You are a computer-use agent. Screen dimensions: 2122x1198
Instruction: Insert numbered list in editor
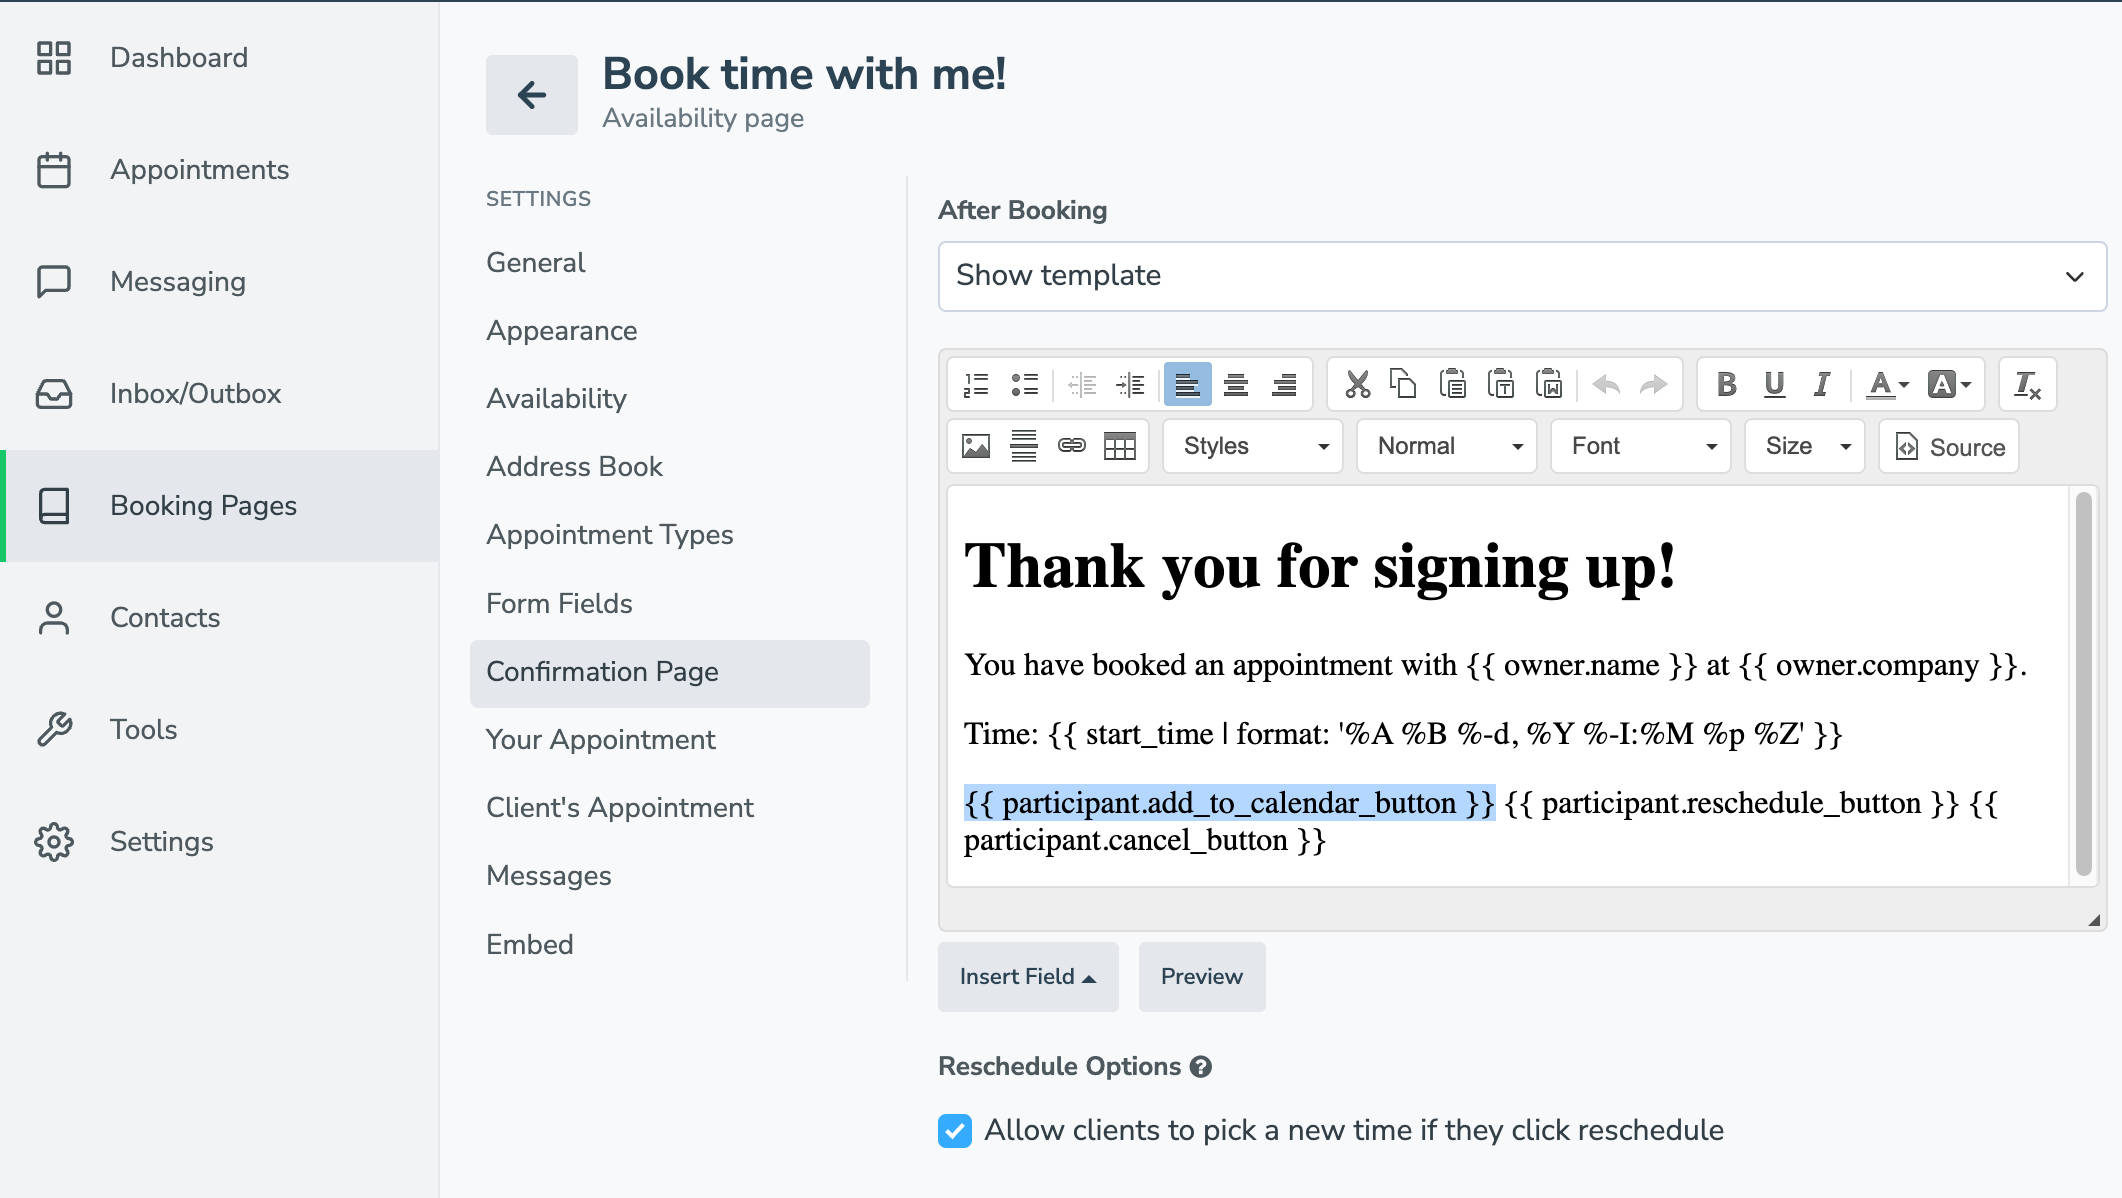point(976,384)
